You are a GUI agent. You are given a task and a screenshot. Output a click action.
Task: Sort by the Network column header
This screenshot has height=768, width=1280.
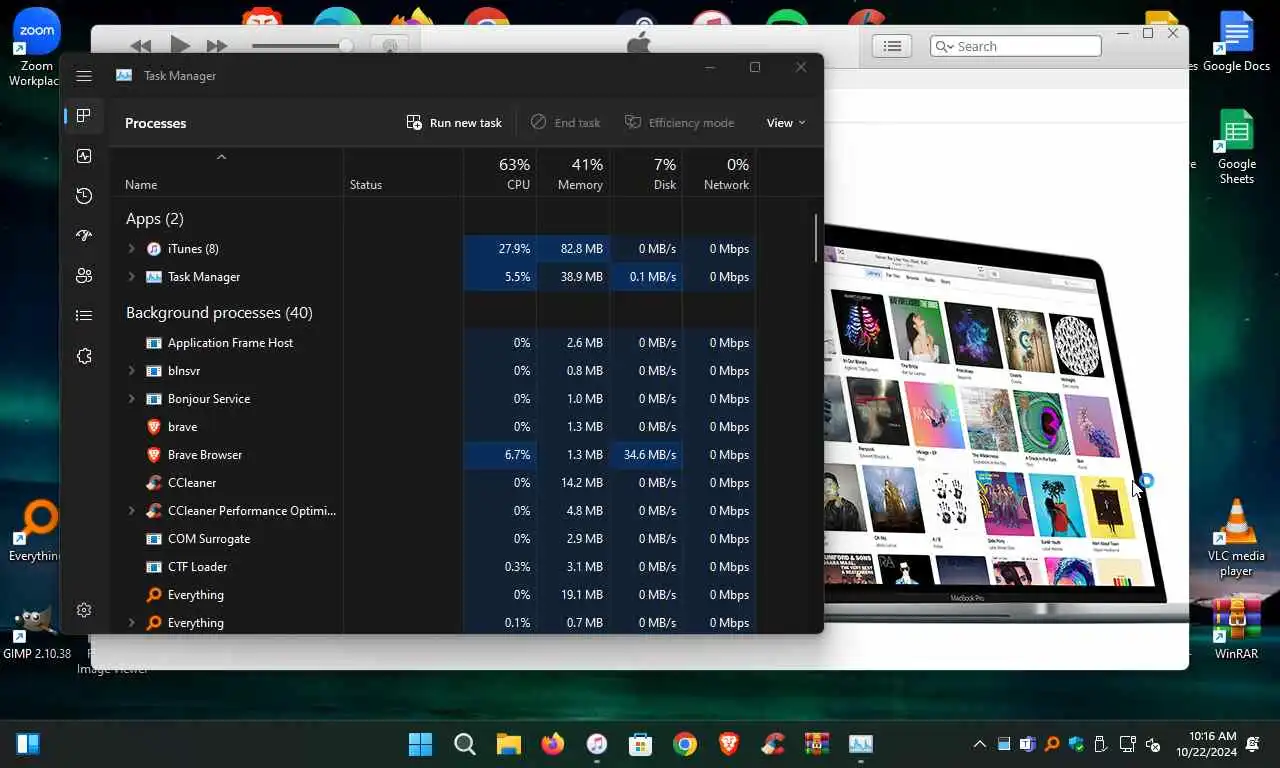(x=719, y=173)
